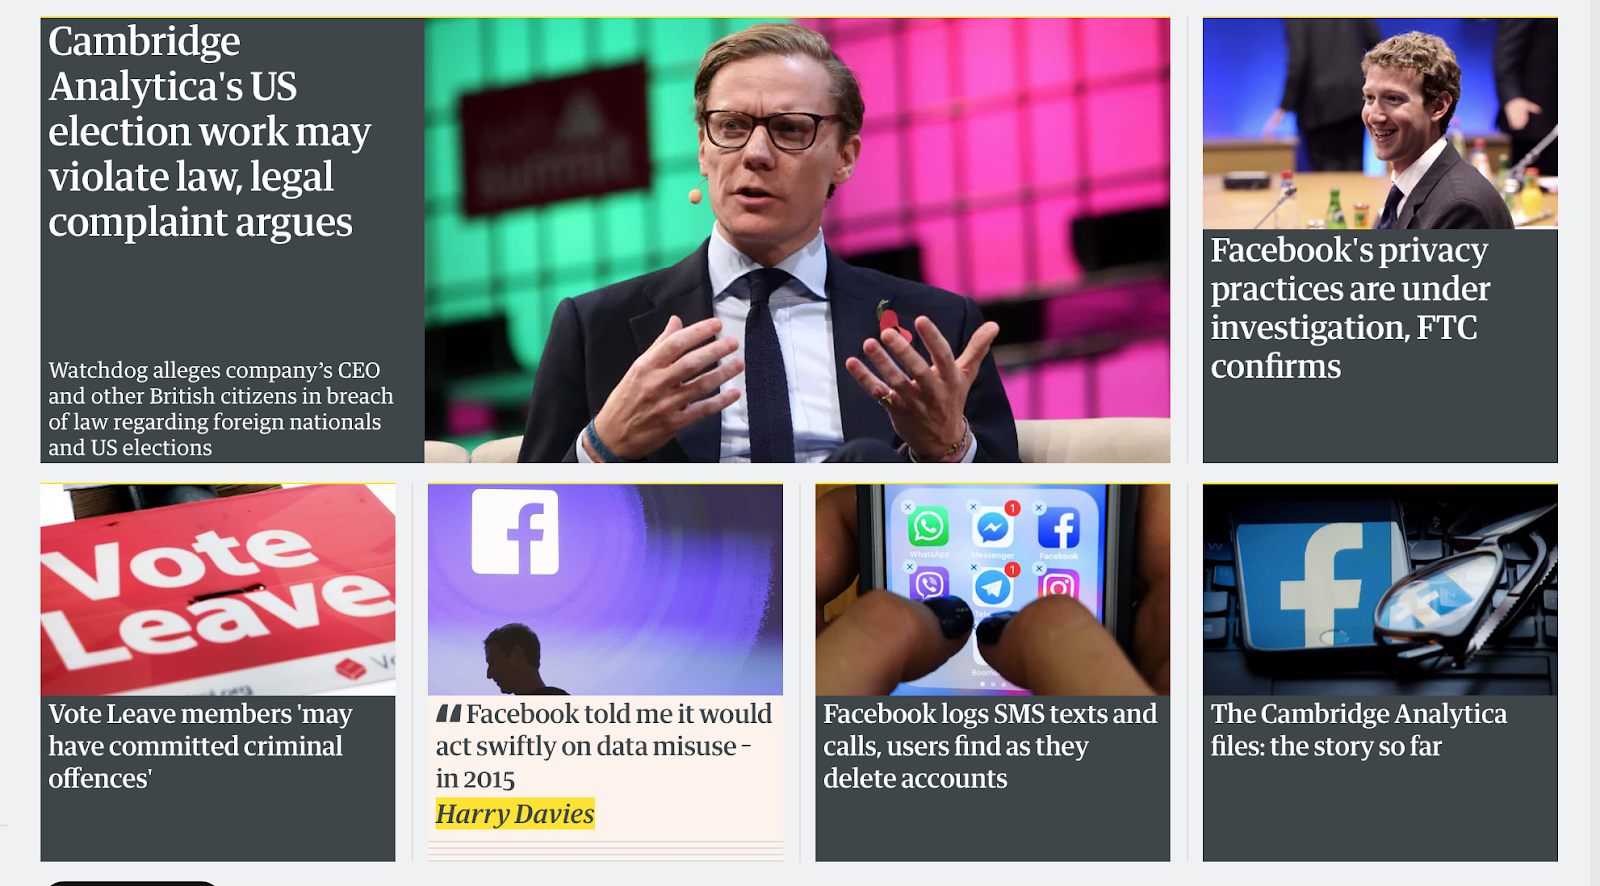Click the black button at the page bottom
This screenshot has width=1600, height=886.
click(x=131, y=883)
